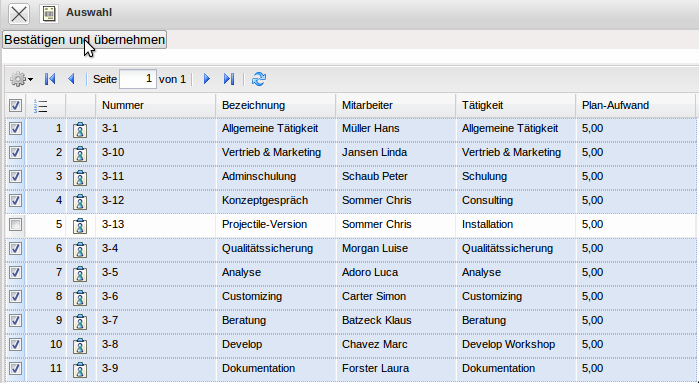Open the calculator icon beside Auswahl
This screenshot has height=383, width=699.
tap(49, 13)
